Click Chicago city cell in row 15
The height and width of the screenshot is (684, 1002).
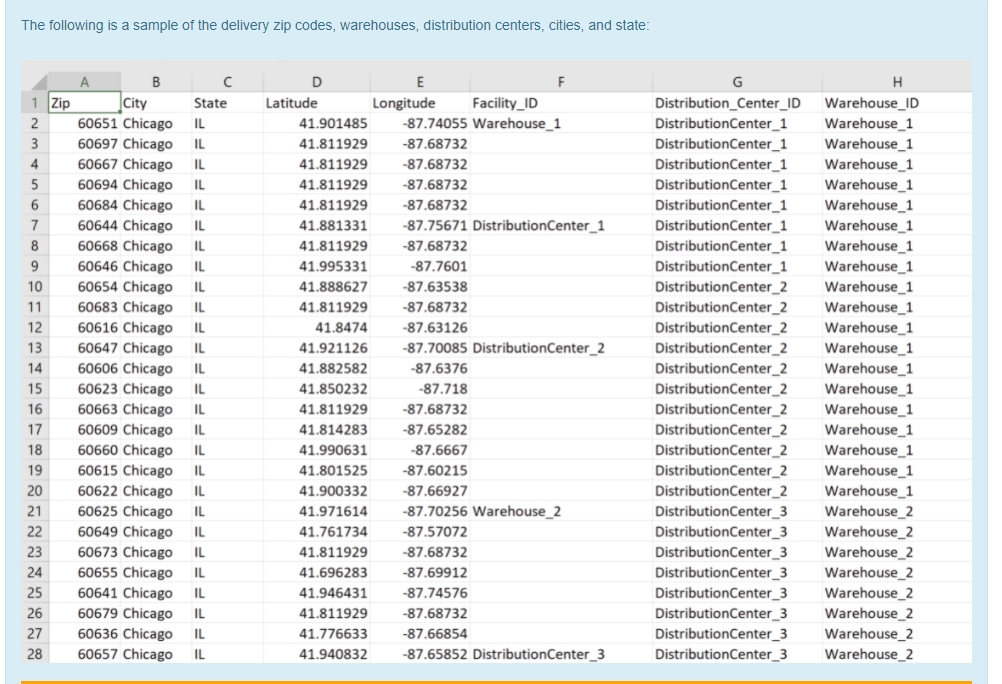click(x=156, y=389)
